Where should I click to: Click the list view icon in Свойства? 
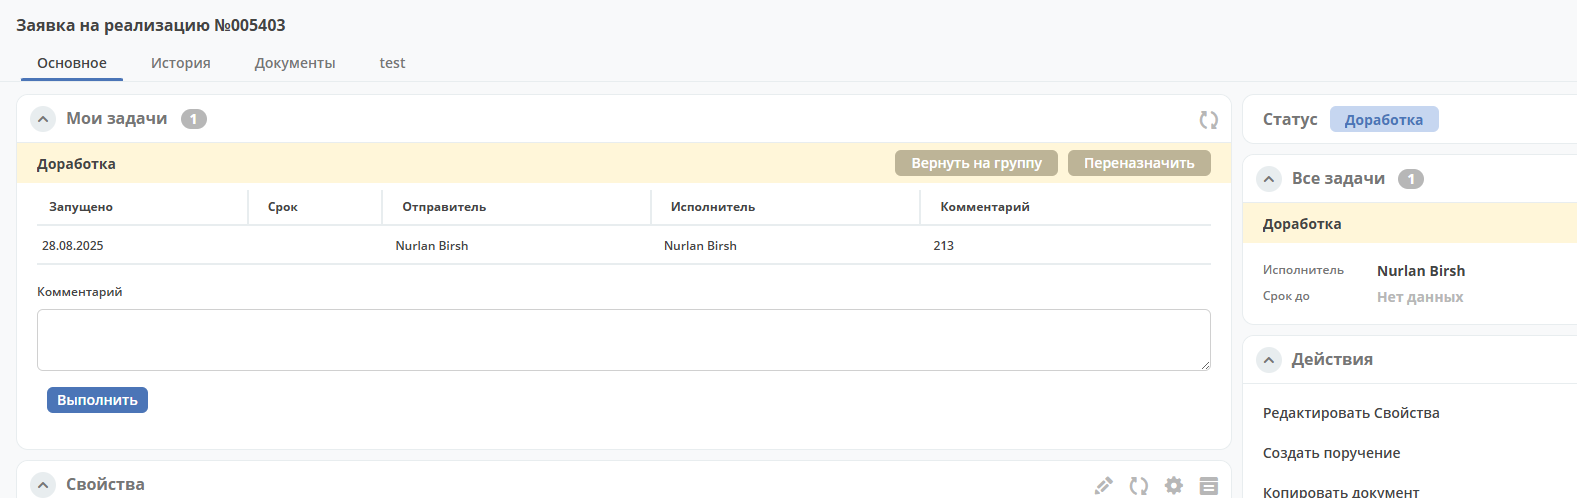(x=1209, y=485)
